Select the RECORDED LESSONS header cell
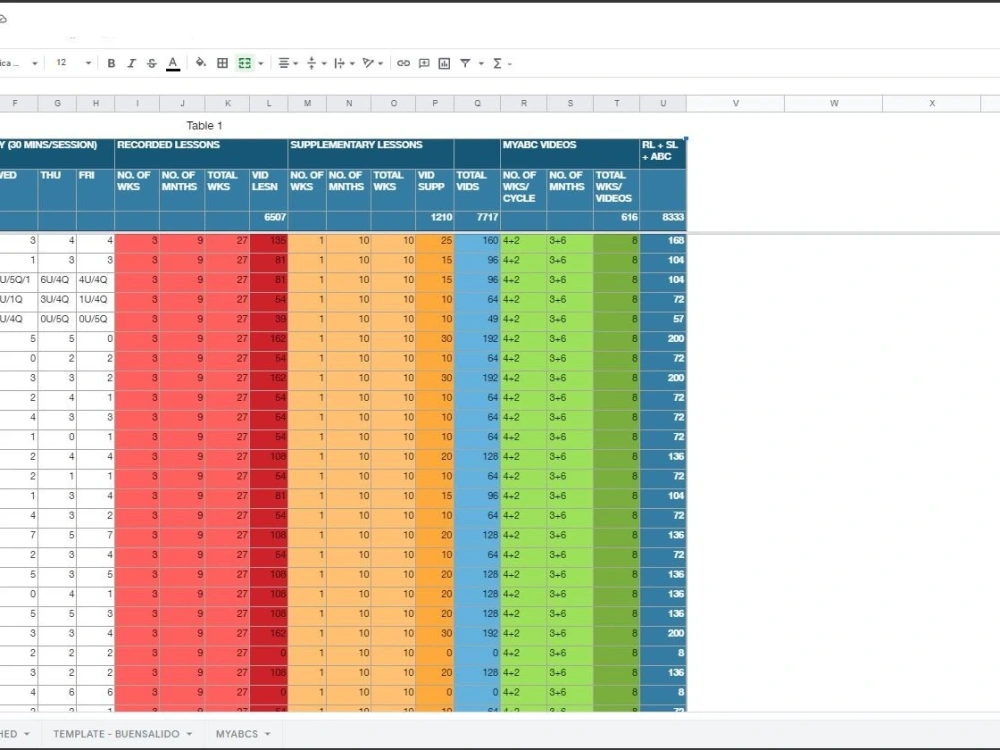This screenshot has width=1000, height=750. pyautogui.click(x=201, y=154)
